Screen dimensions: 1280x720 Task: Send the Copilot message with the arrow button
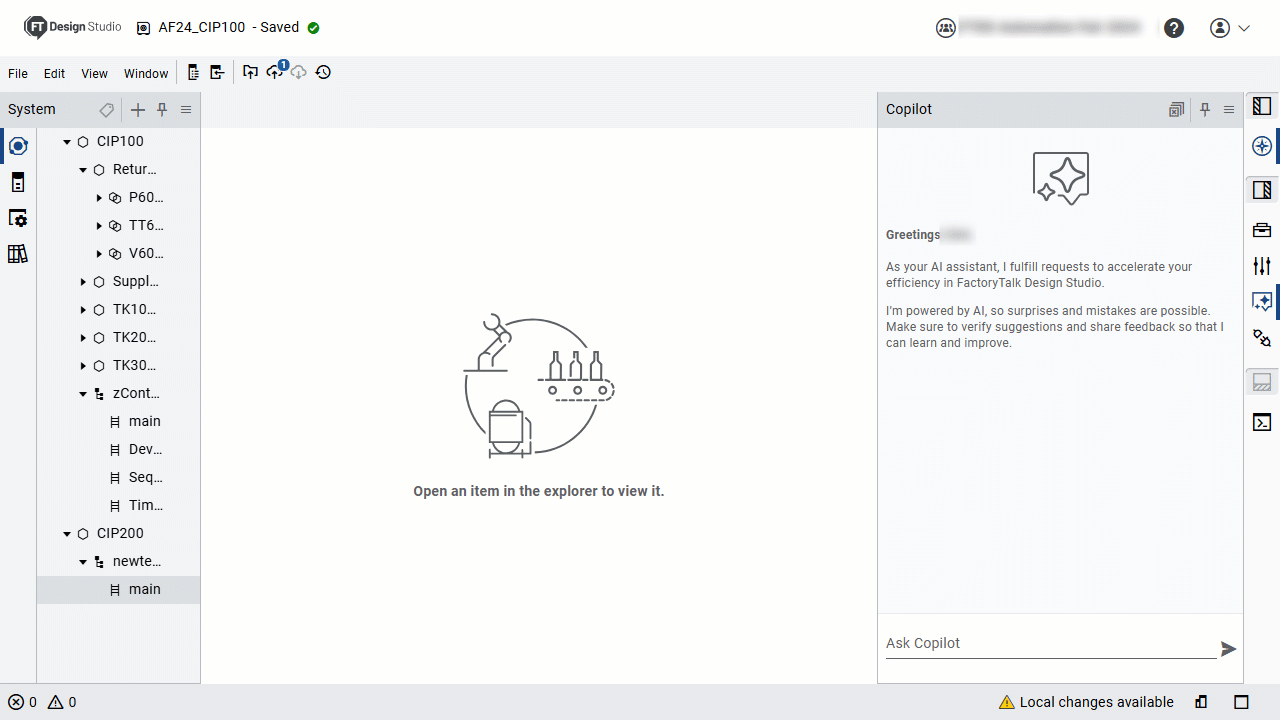click(x=1229, y=648)
